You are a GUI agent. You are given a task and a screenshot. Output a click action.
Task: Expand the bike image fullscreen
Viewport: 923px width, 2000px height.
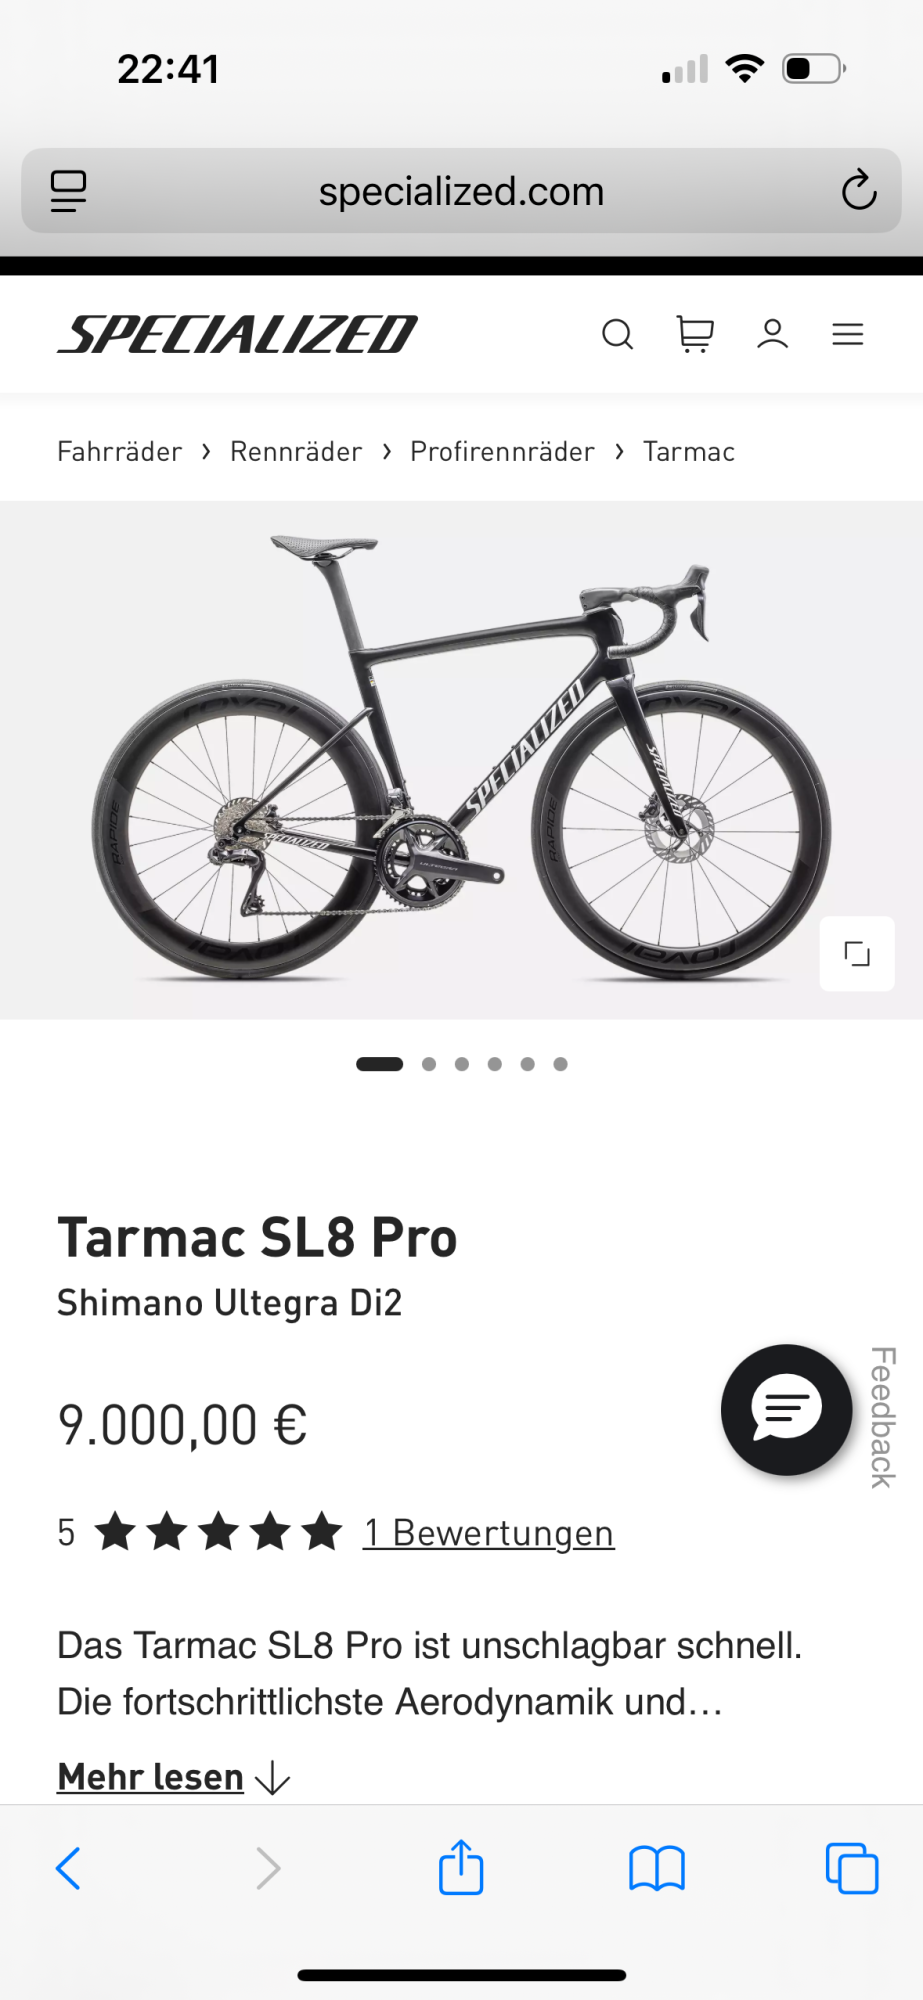click(x=857, y=953)
